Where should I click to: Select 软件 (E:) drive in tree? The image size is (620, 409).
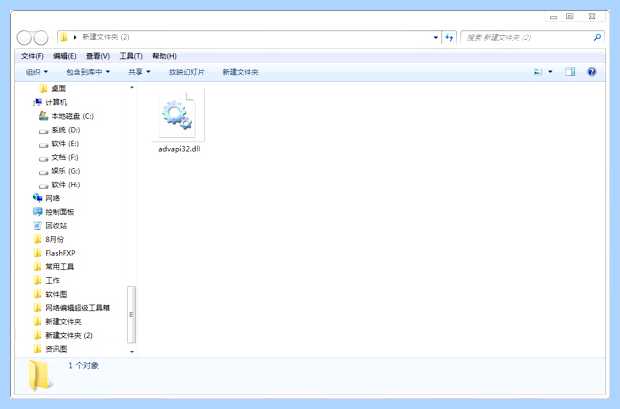(65, 144)
